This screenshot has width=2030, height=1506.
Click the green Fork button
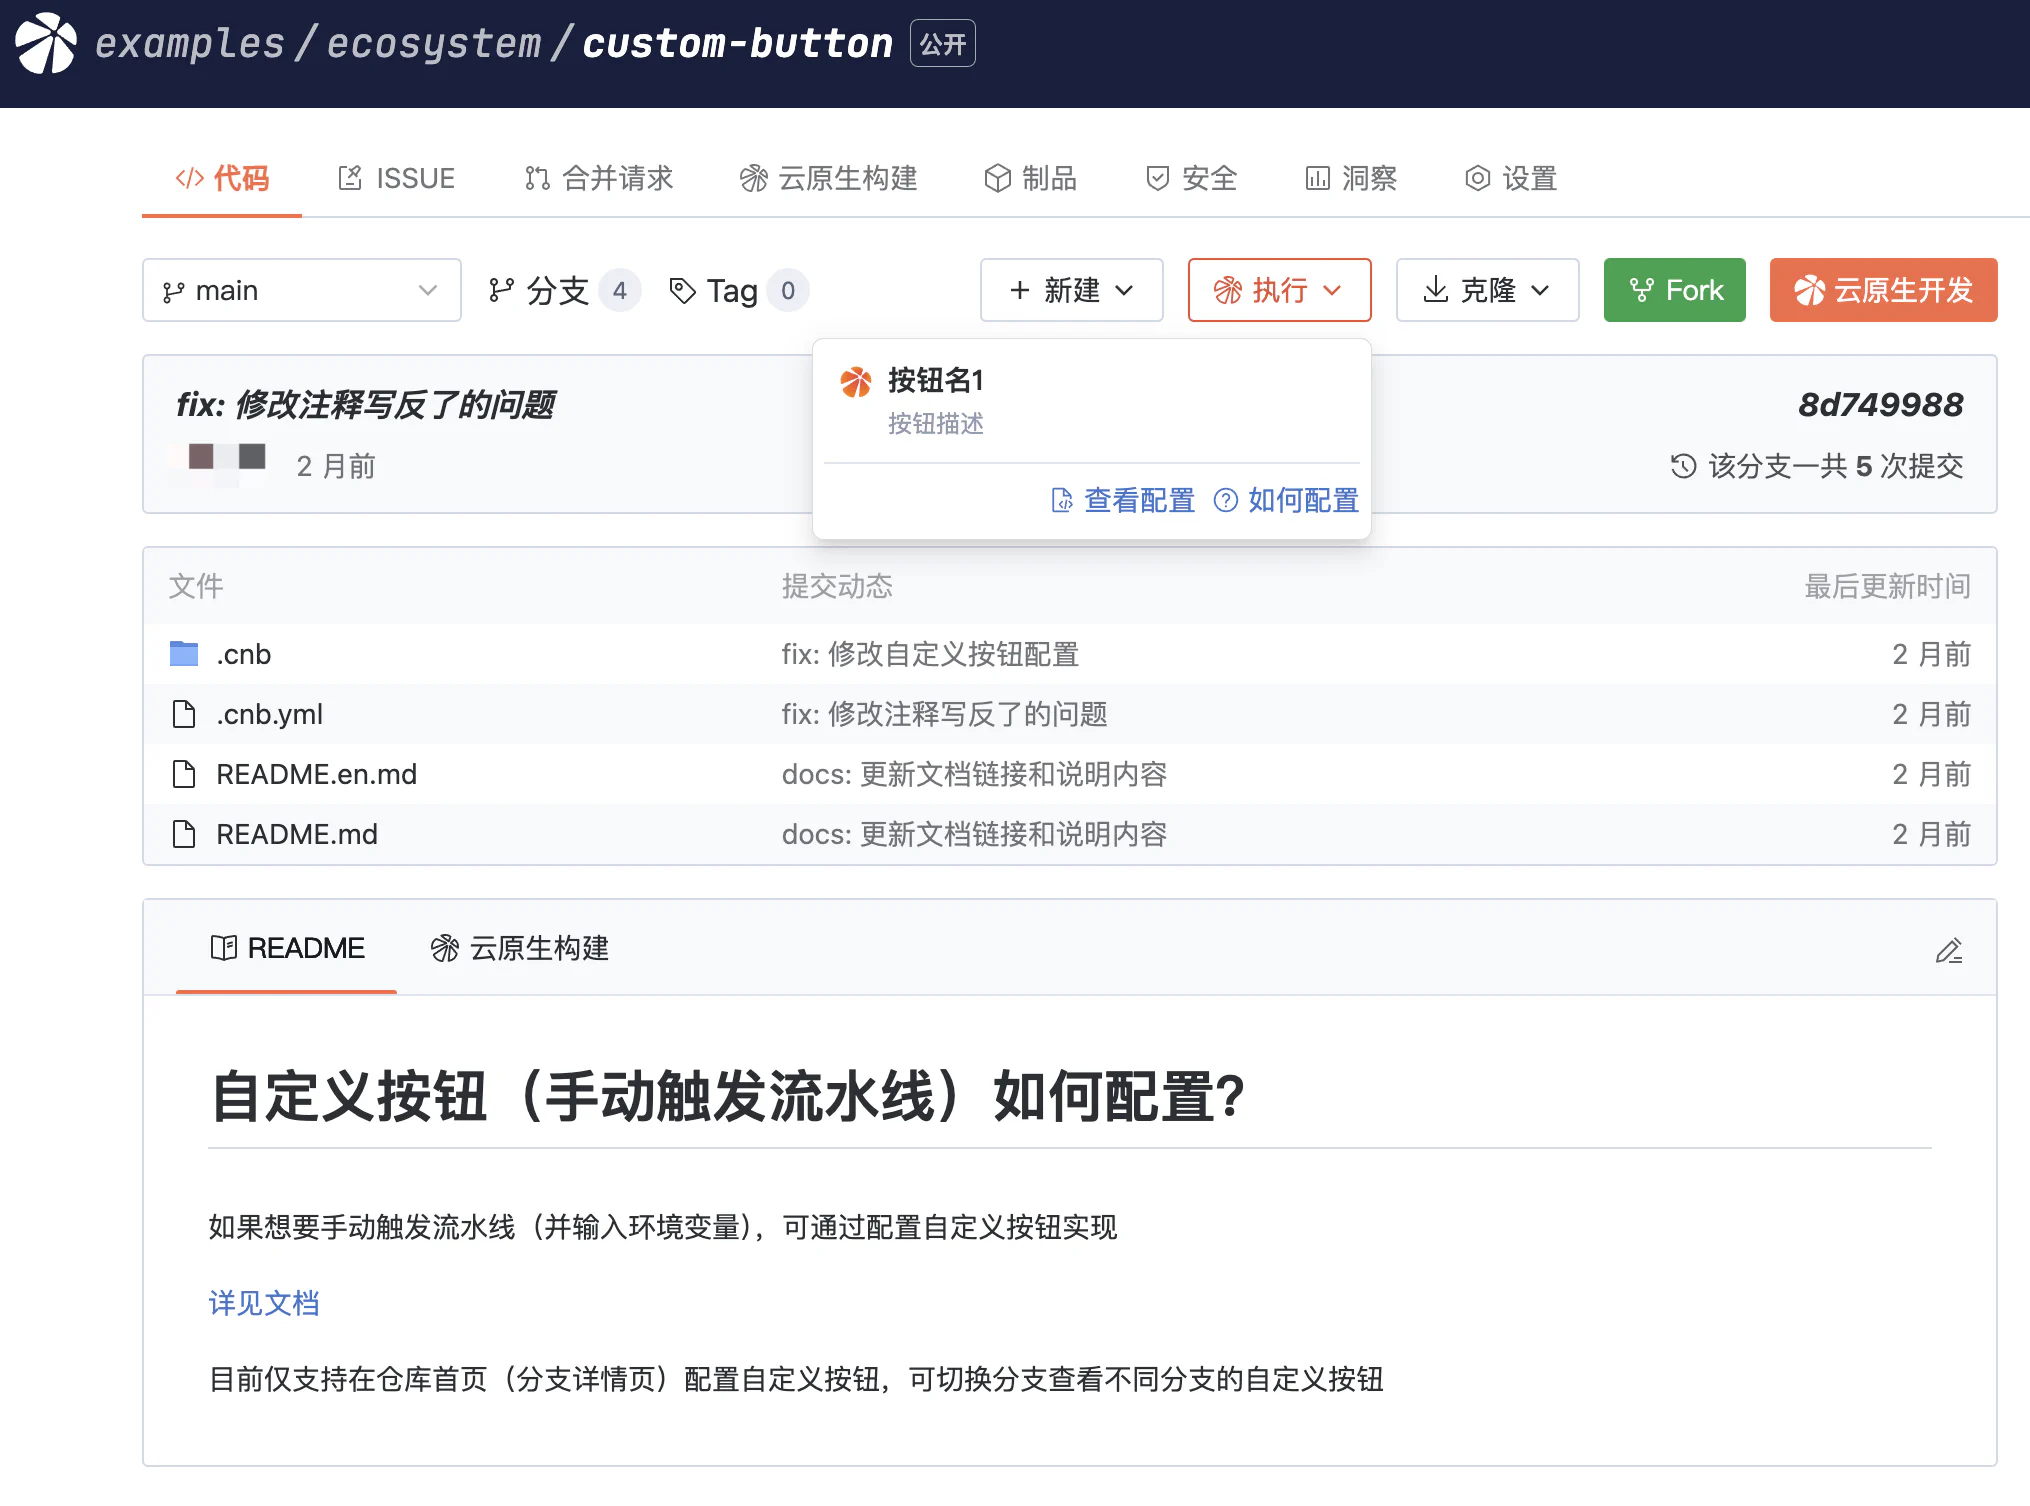pos(1674,291)
